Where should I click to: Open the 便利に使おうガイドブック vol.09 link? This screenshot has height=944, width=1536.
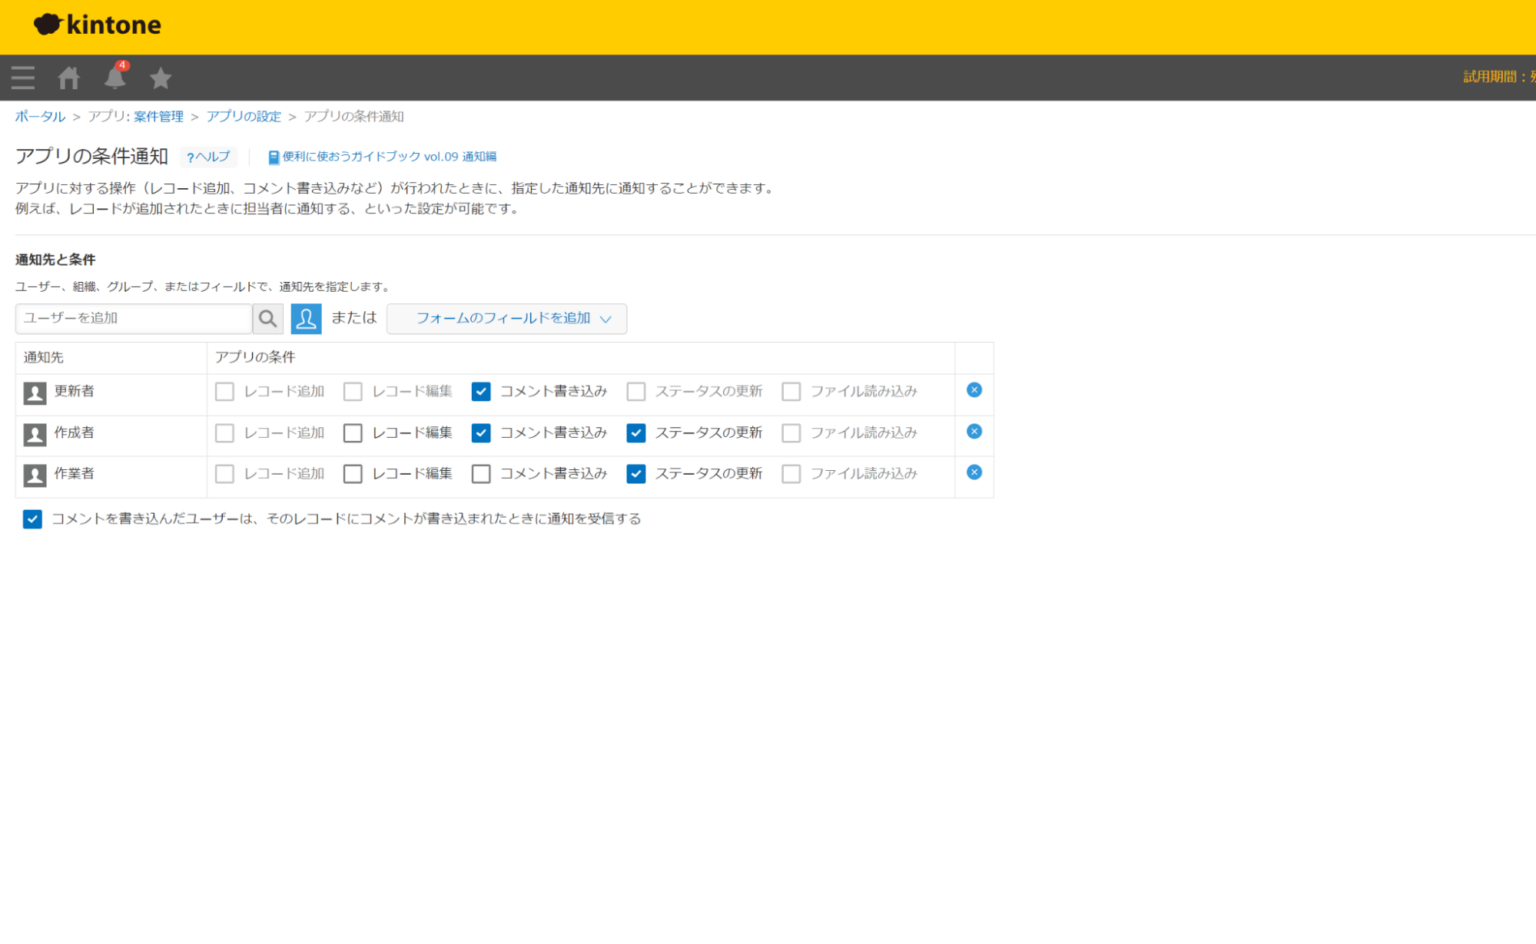click(383, 156)
